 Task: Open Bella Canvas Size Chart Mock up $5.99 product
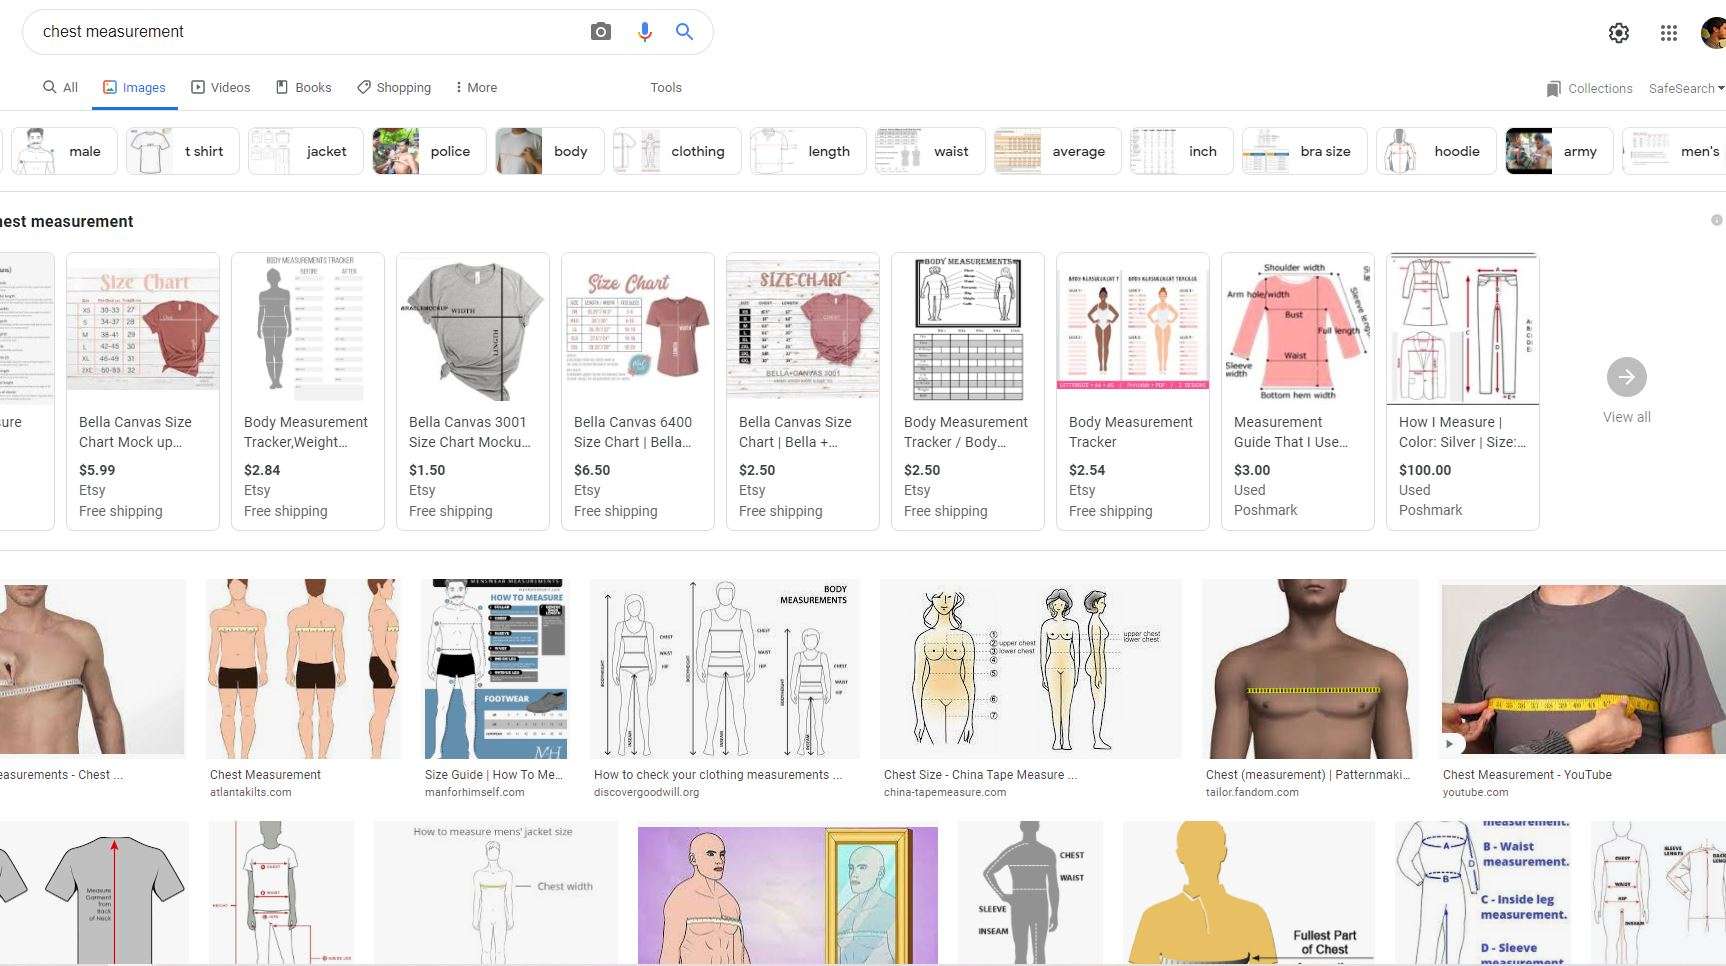tap(143, 391)
